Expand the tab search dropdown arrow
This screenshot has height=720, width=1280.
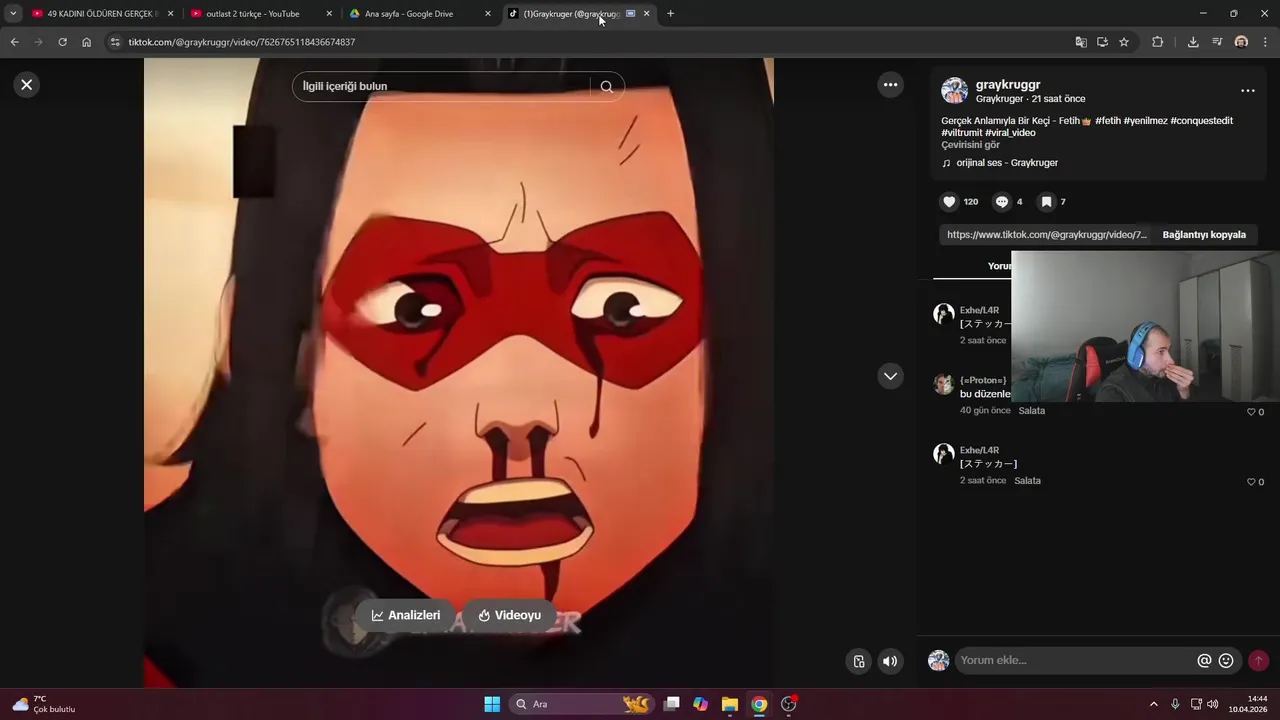13,14
